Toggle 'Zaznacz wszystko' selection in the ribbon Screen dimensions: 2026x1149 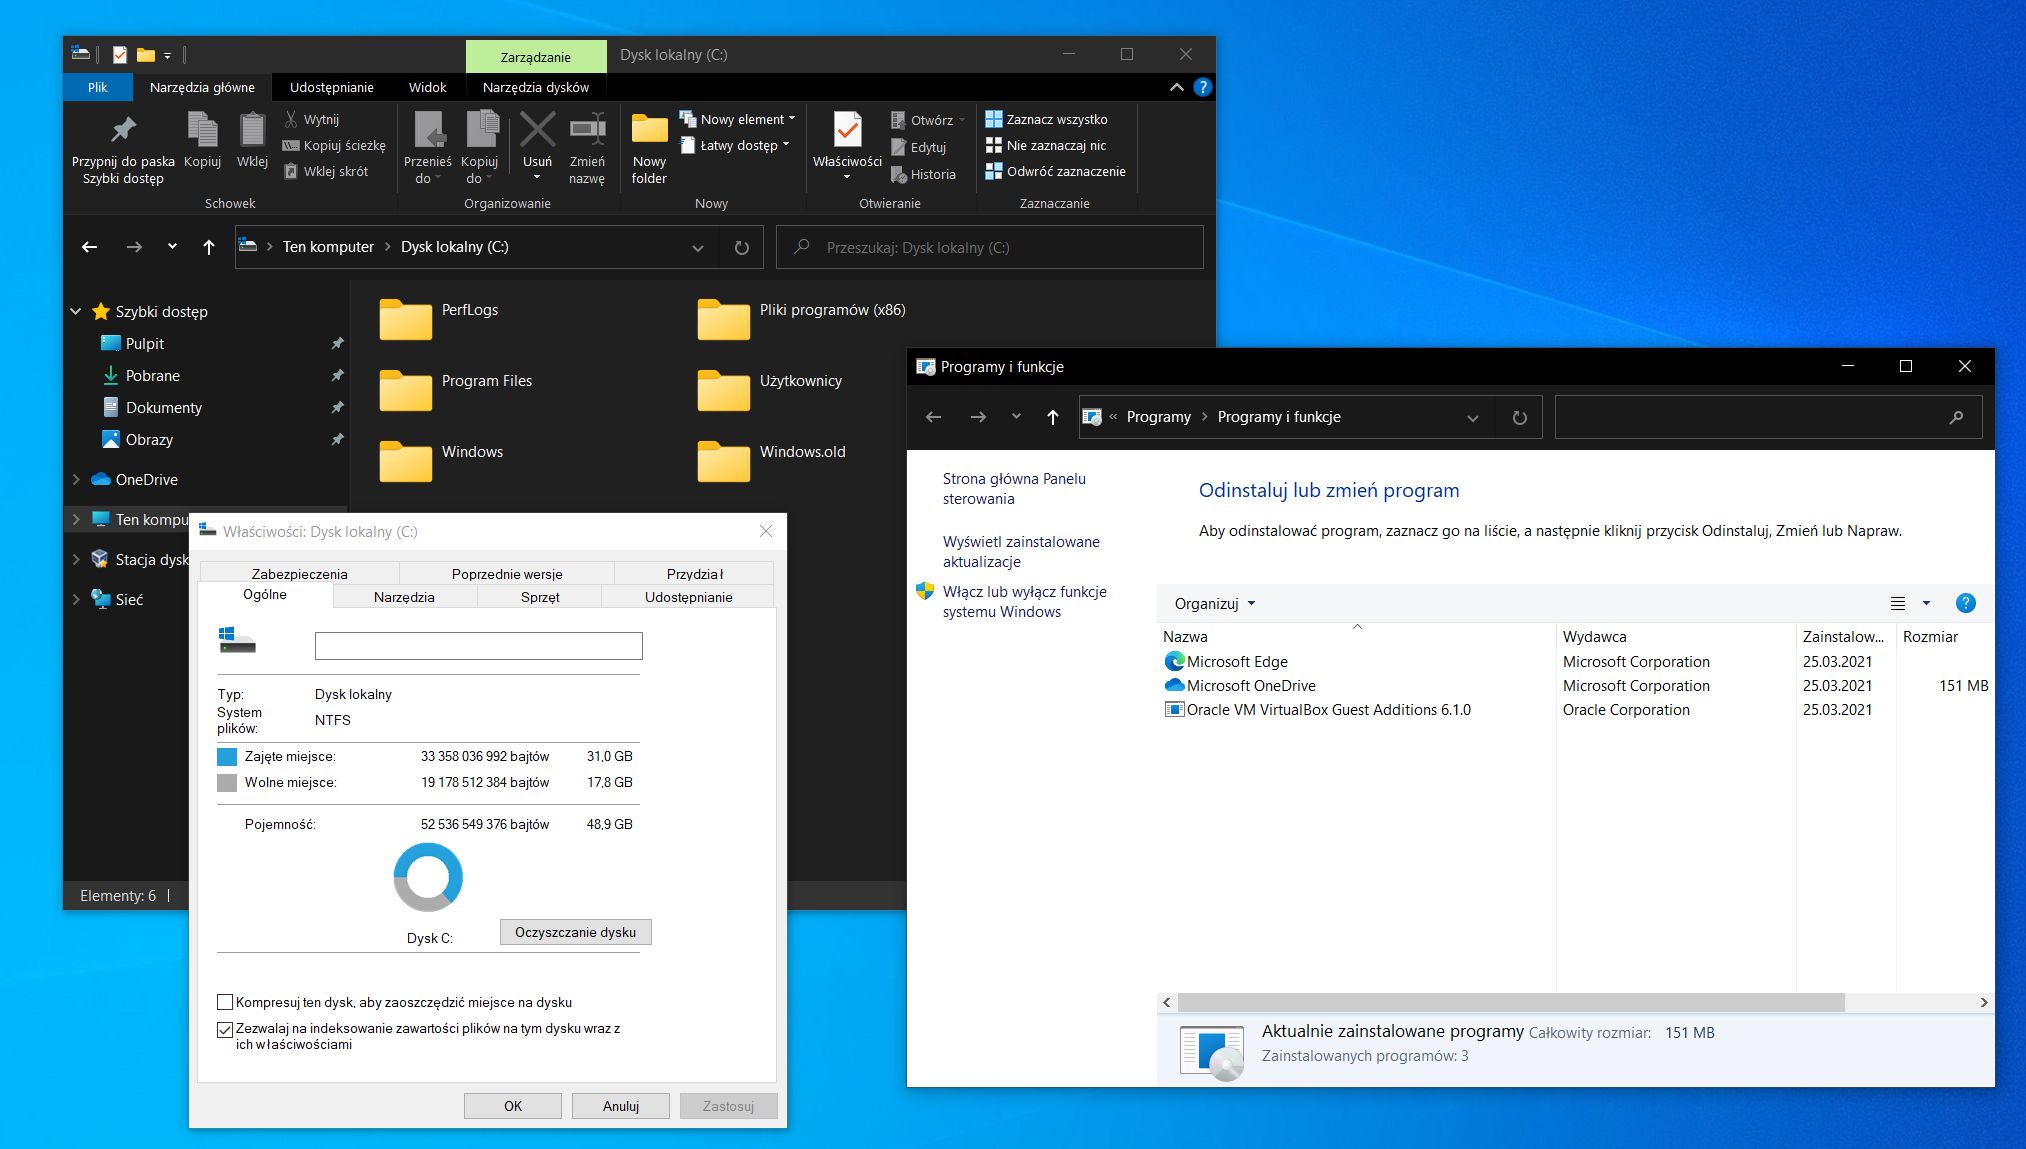995,118
